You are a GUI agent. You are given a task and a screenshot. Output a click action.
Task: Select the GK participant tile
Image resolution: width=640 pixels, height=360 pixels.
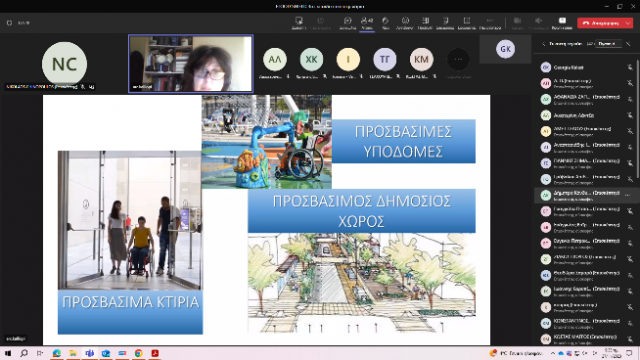tap(505, 49)
